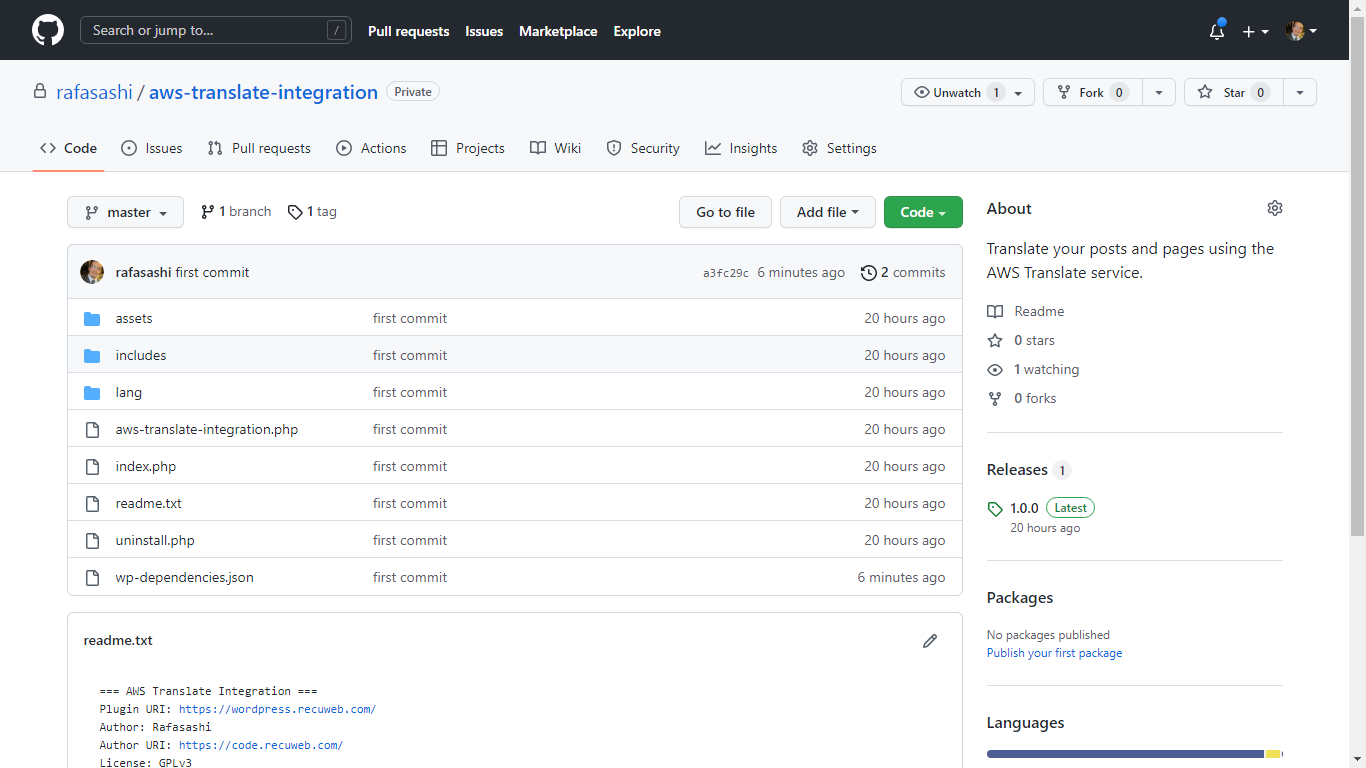View 0 forks in About sidebar
Screen dimensions: 1366x768
(1022, 398)
